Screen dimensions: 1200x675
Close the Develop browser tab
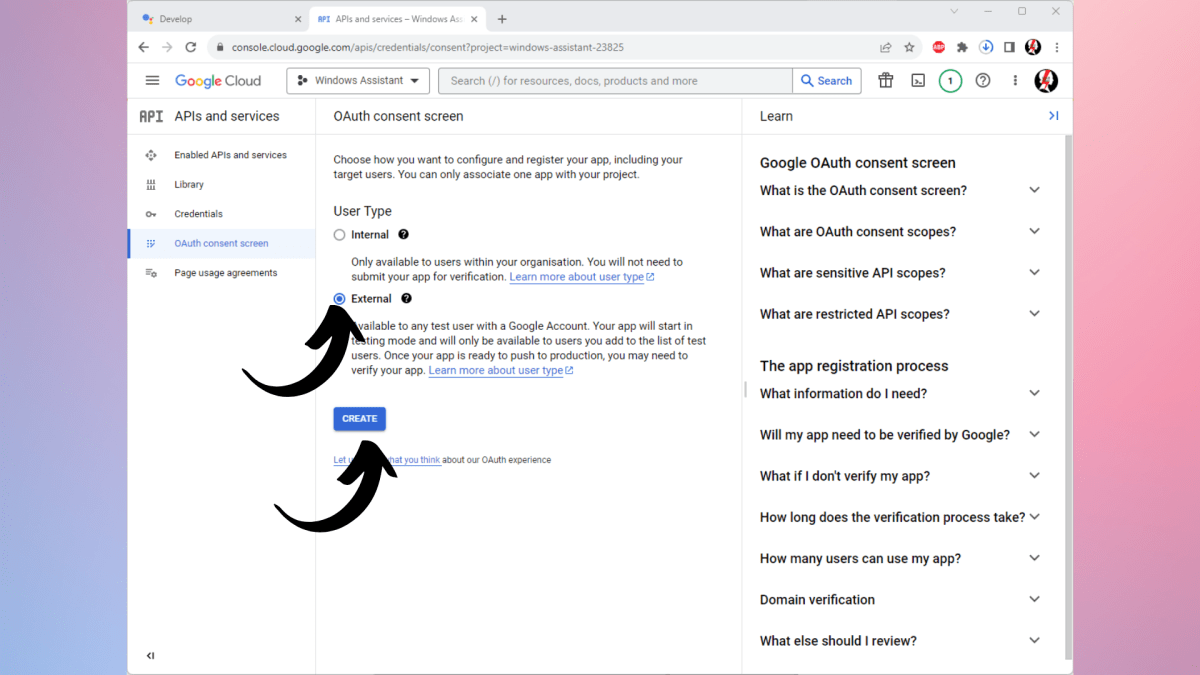(x=298, y=19)
